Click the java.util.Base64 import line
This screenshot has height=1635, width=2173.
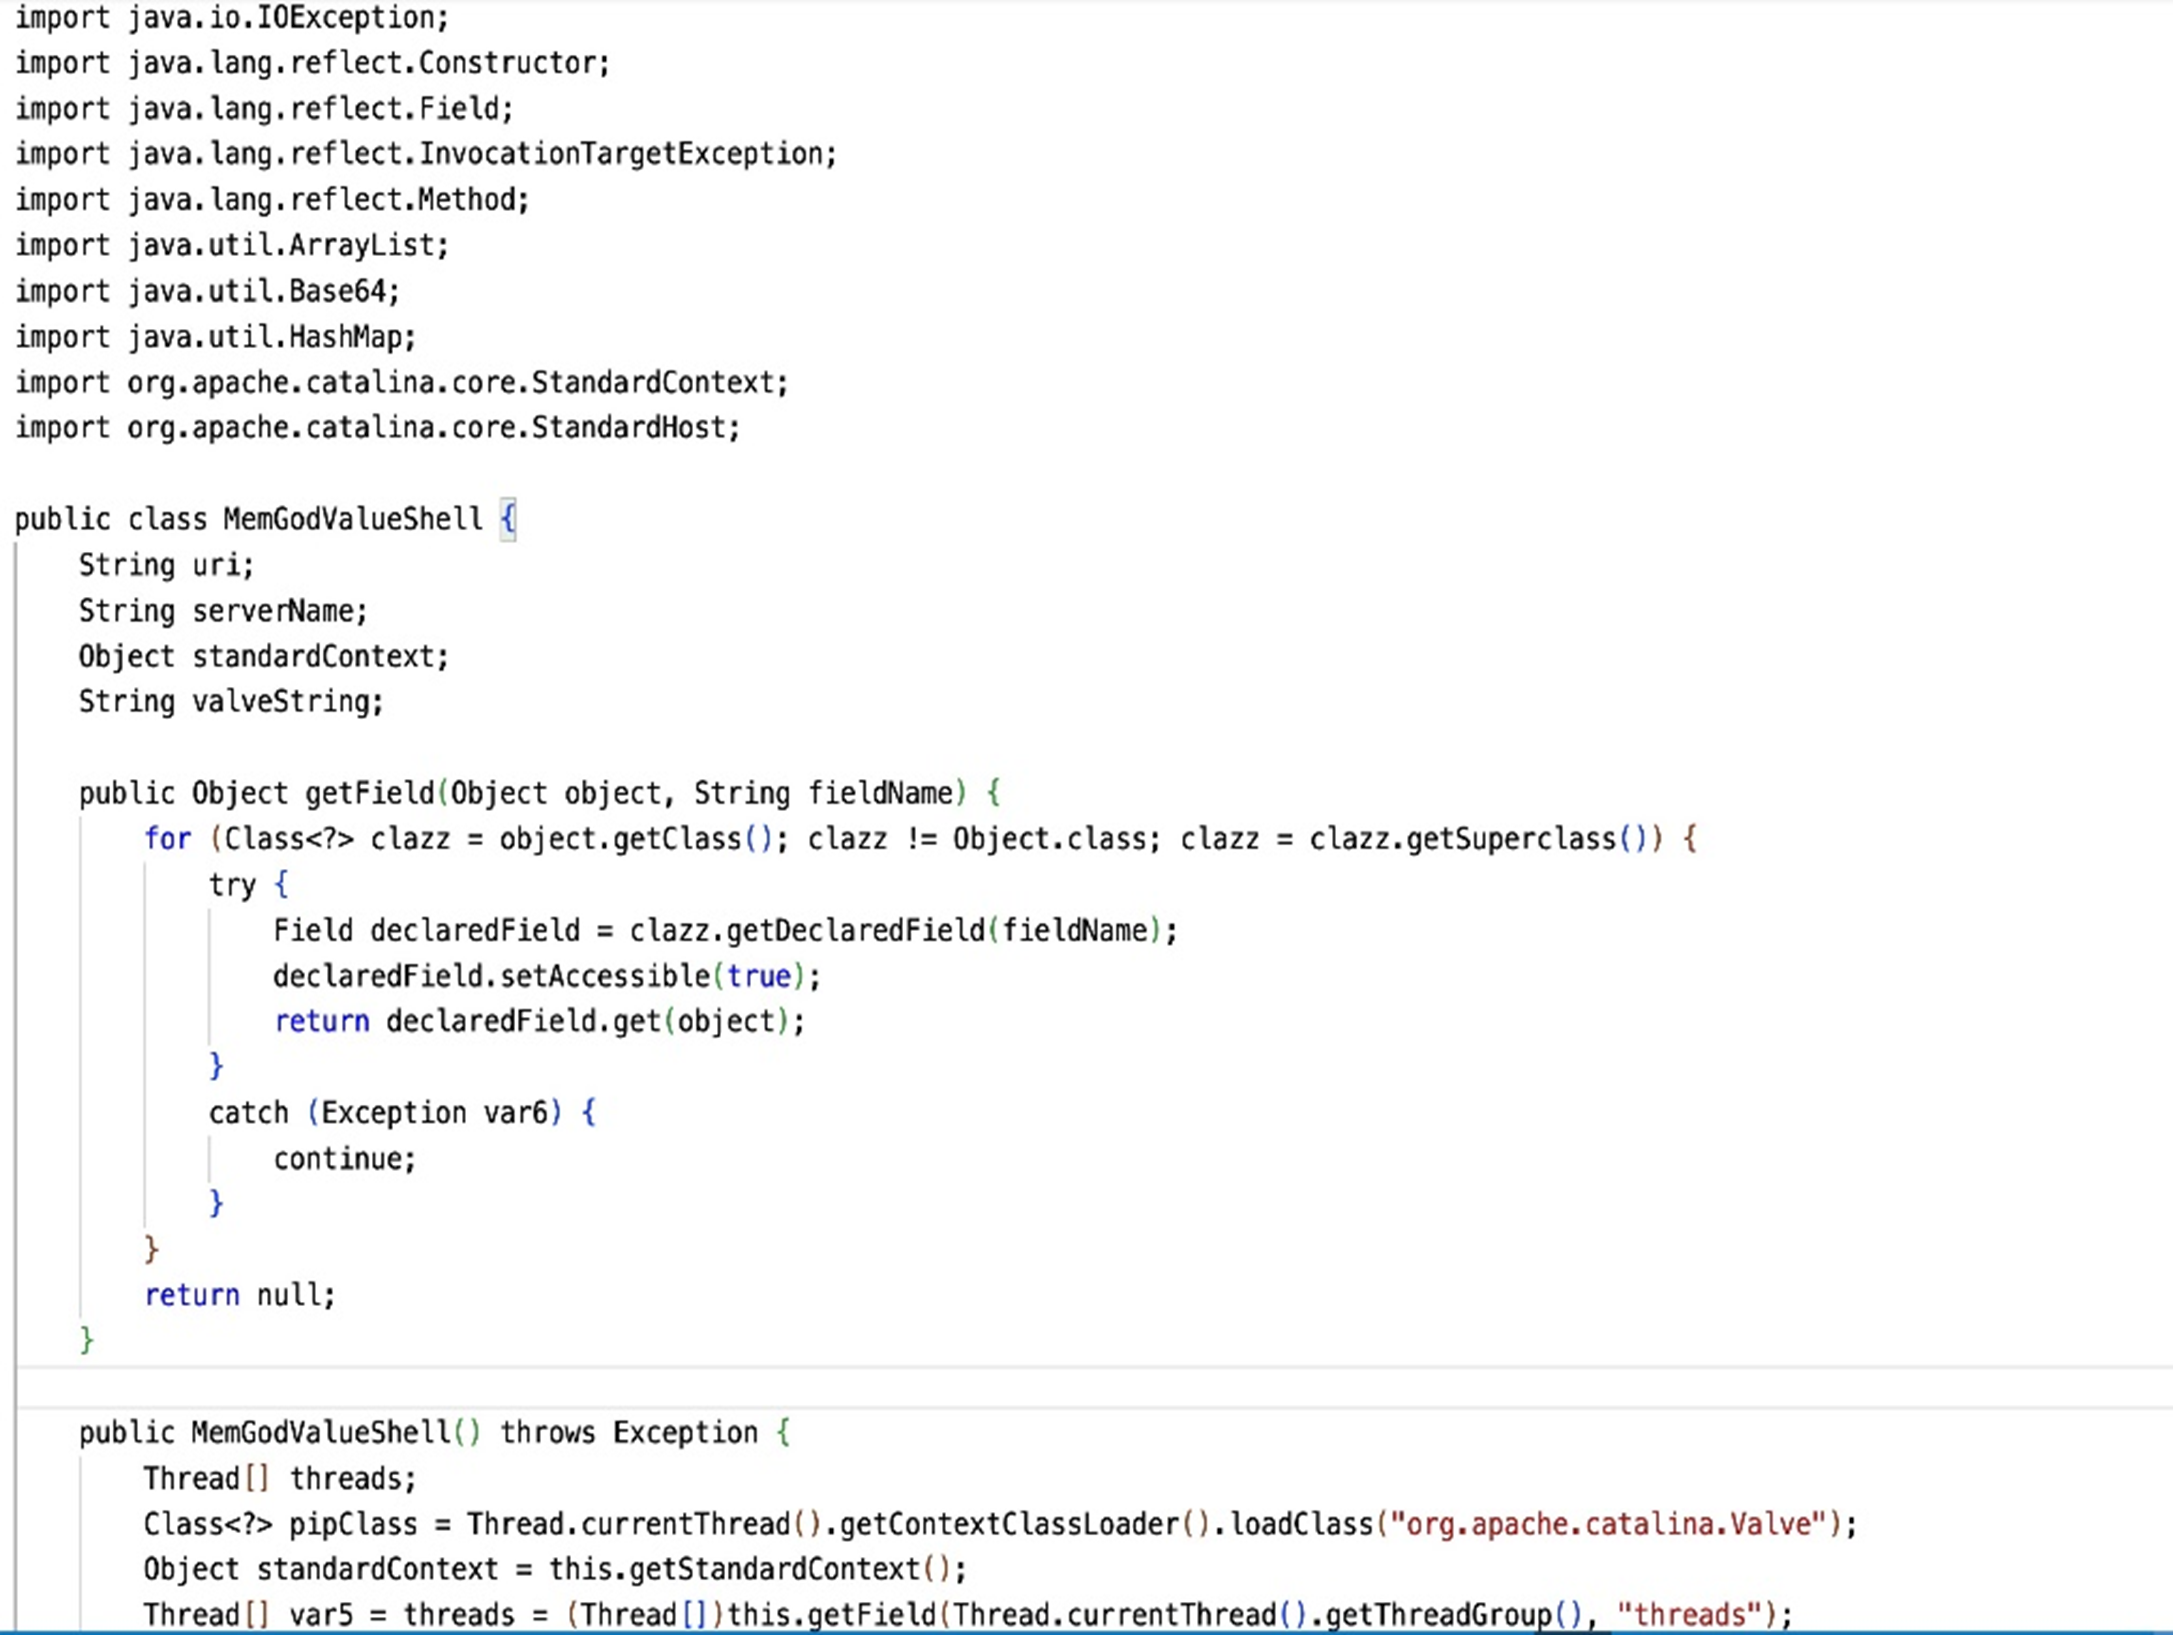click(207, 291)
